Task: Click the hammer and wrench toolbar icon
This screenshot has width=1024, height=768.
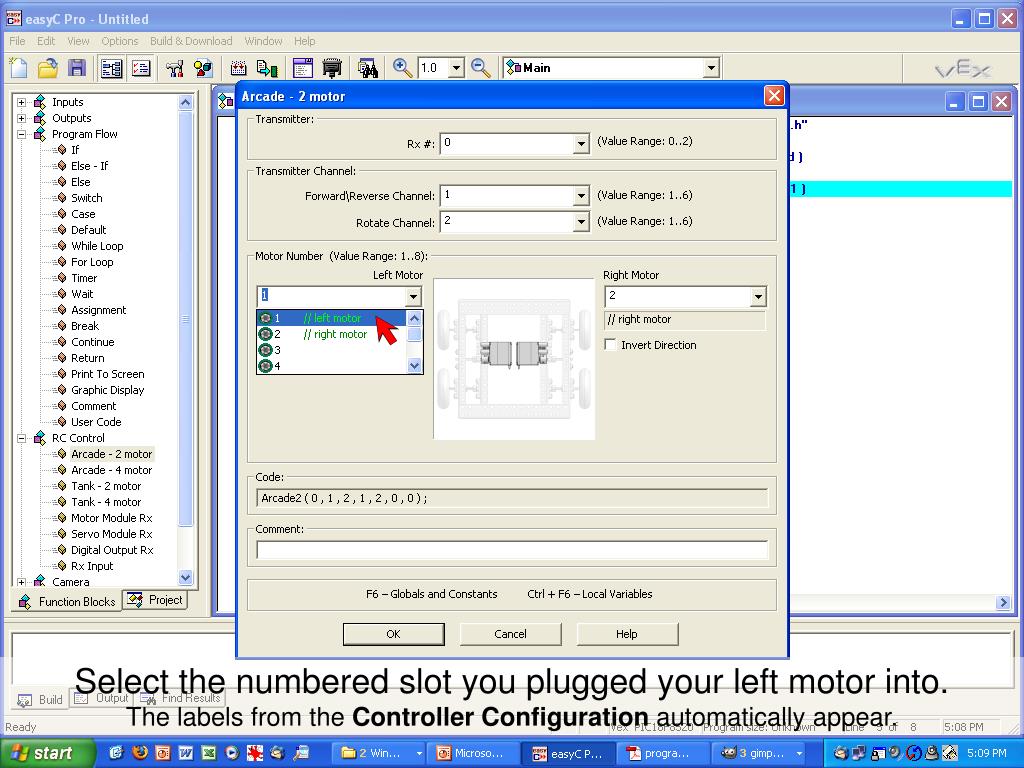Action: click(174, 68)
